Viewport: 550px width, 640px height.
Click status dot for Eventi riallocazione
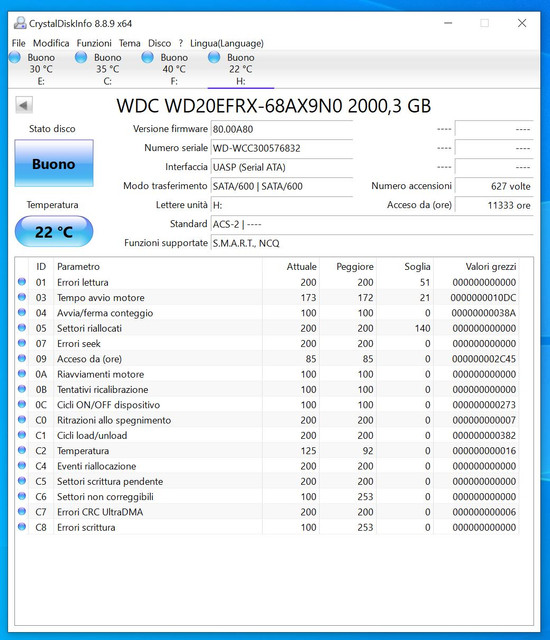(22, 465)
